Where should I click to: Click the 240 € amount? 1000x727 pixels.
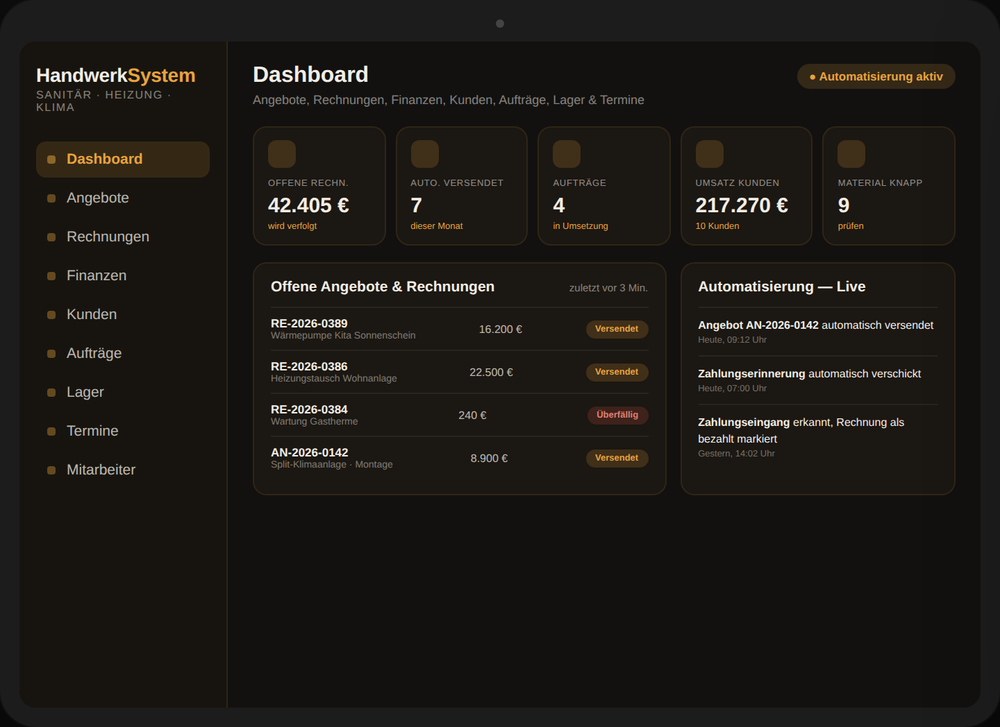pos(473,416)
